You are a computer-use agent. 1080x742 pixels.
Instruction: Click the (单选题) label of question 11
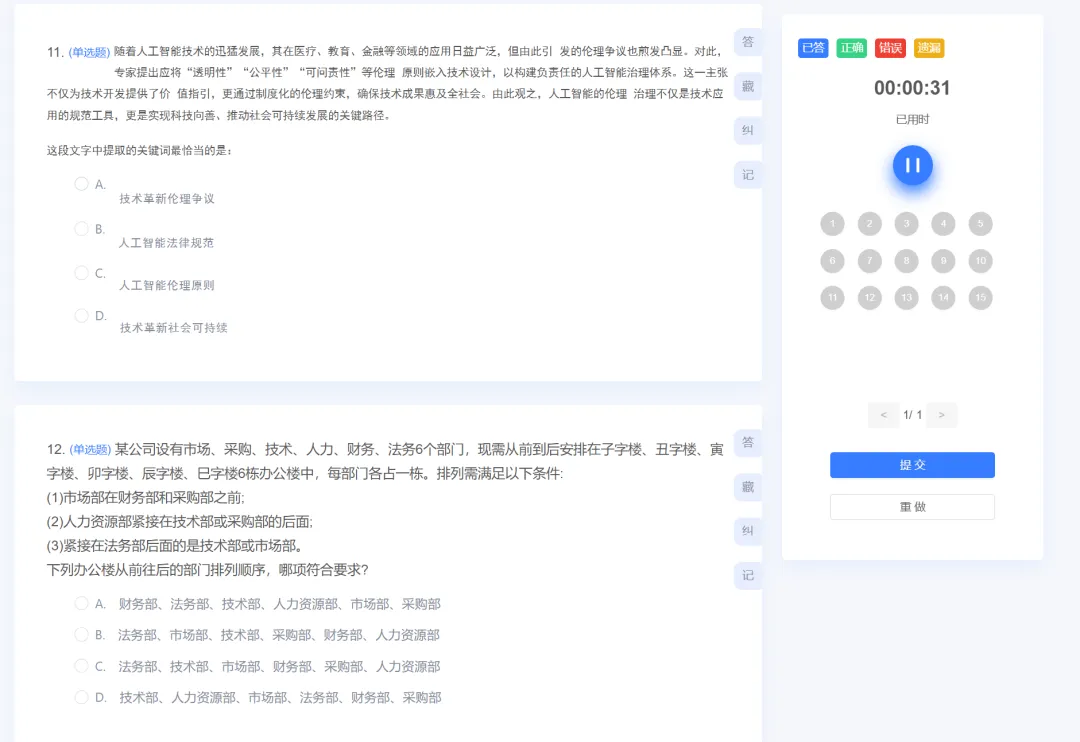(x=90, y=52)
